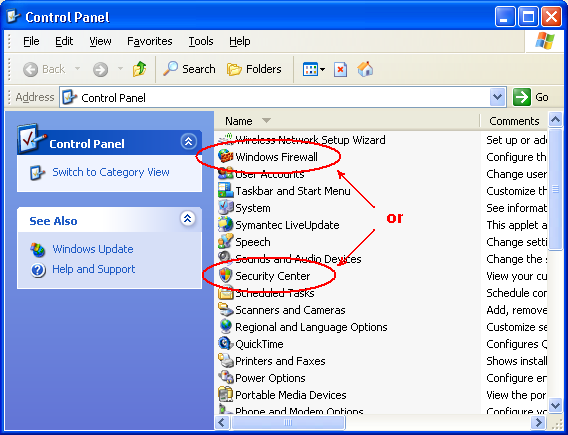Open the Security Center shield icon

(x=225, y=276)
